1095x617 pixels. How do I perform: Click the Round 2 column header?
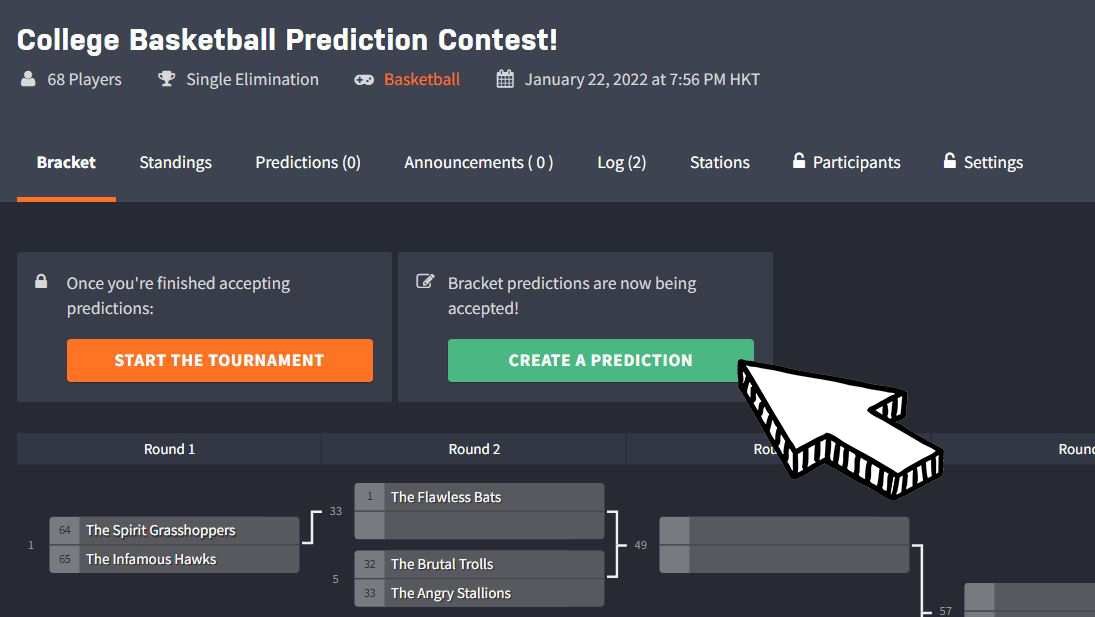[x=473, y=448]
